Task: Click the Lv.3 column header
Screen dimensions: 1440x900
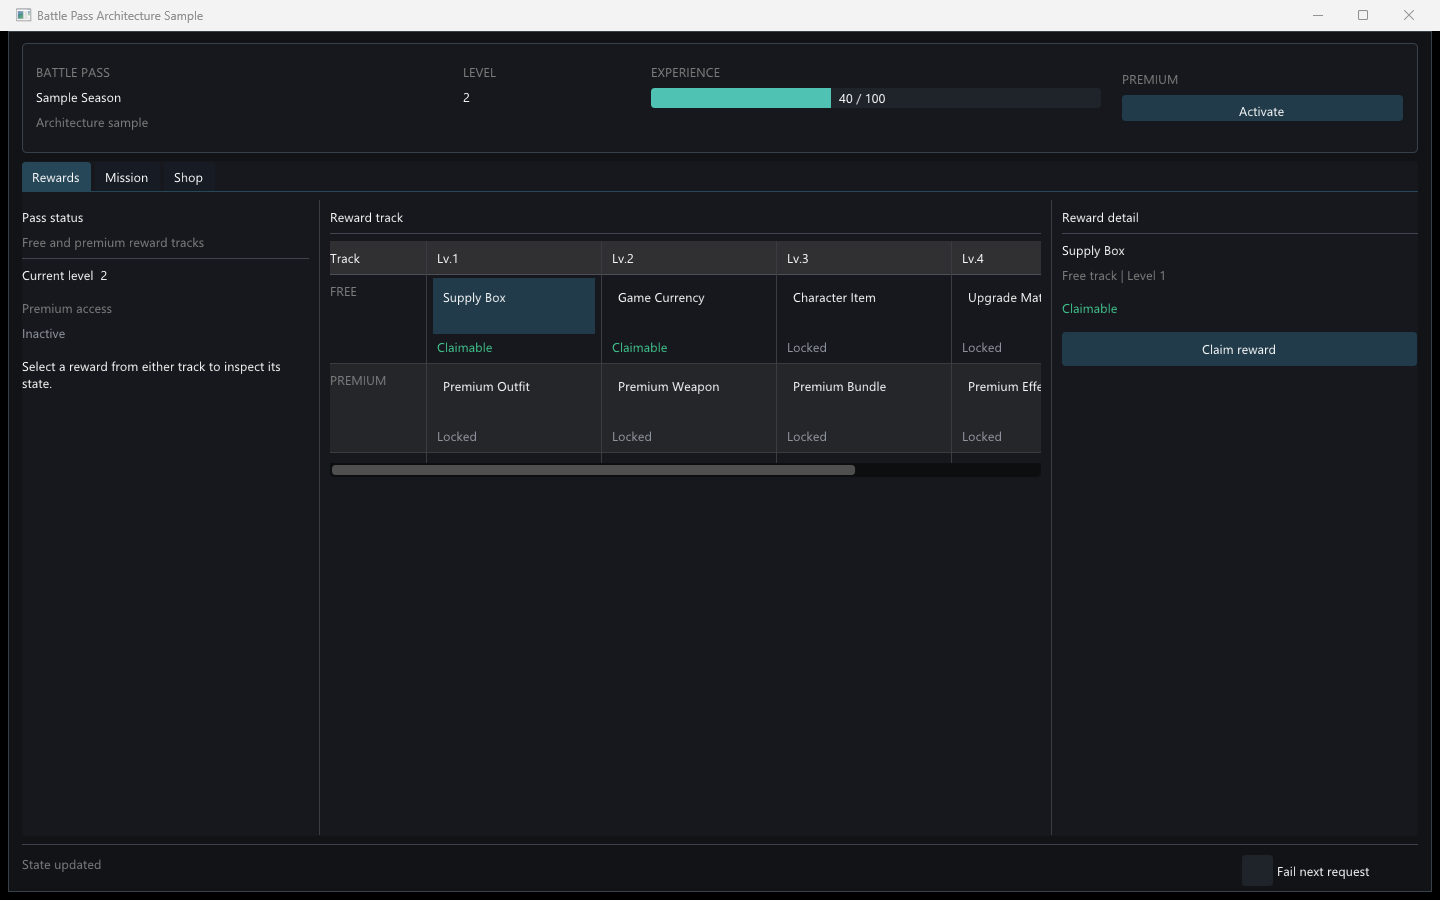Action: click(x=864, y=258)
